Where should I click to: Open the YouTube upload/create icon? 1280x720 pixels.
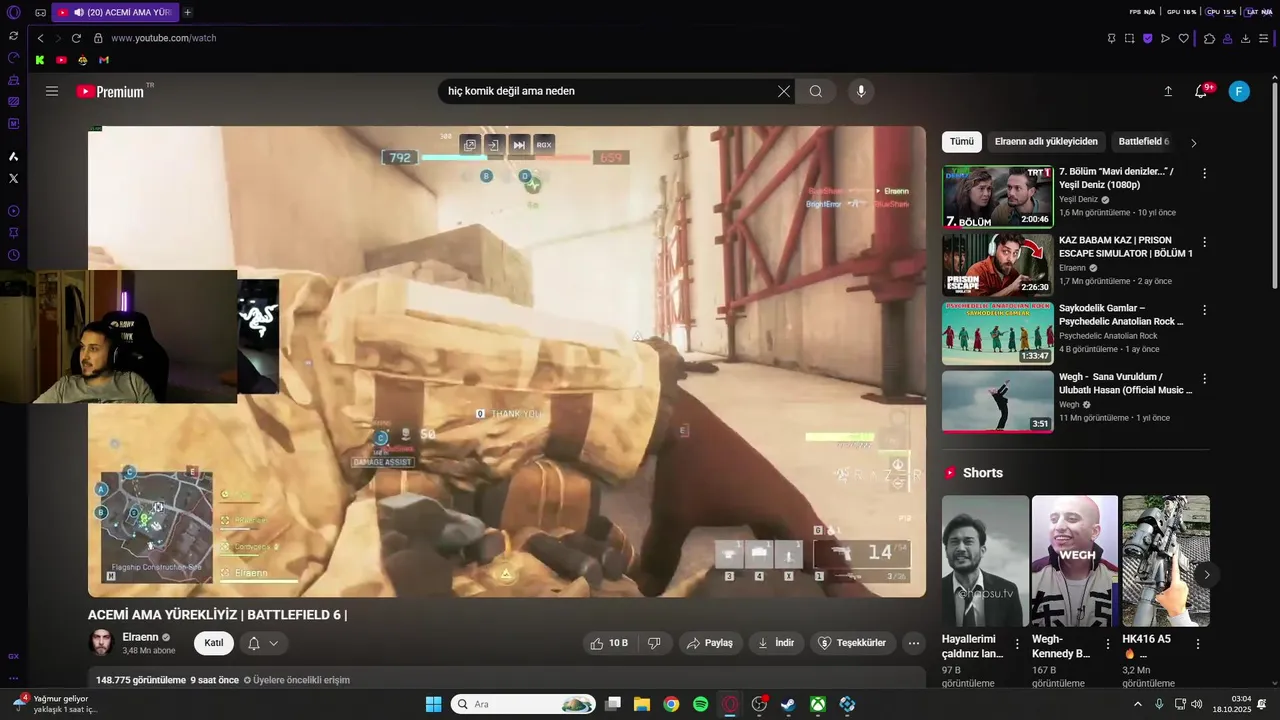pyautogui.click(x=1168, y=91)
